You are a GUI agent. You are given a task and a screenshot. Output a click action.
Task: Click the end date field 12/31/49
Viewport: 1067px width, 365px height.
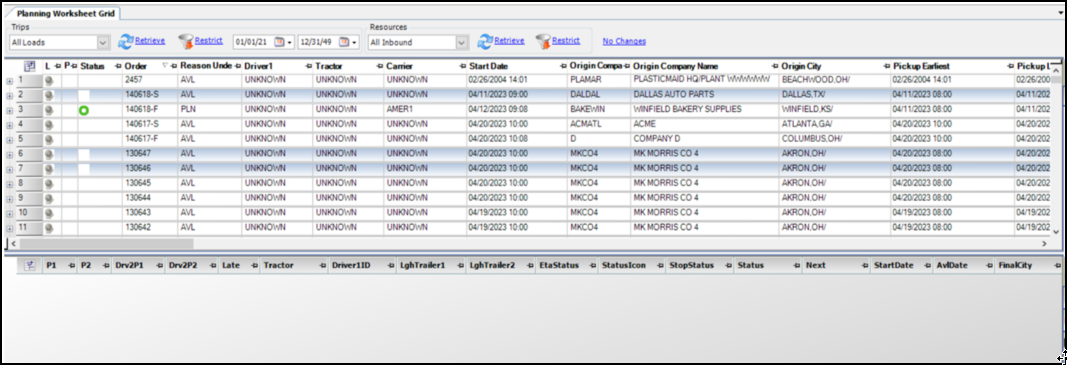point(317,42)
